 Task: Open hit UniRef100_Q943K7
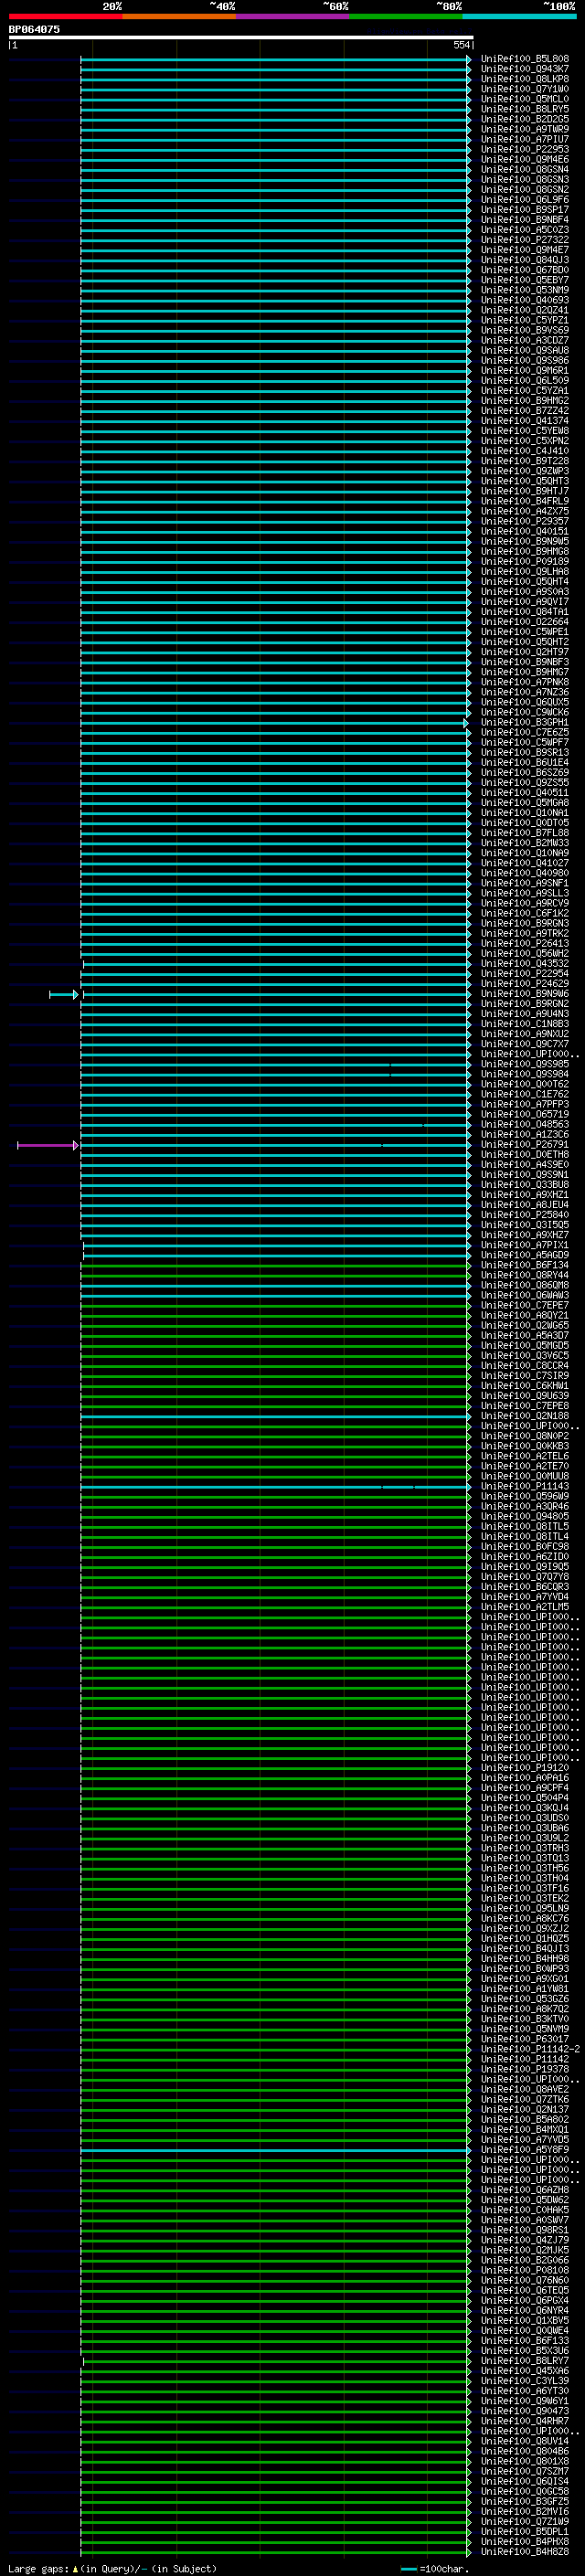[x=525, y=69]
